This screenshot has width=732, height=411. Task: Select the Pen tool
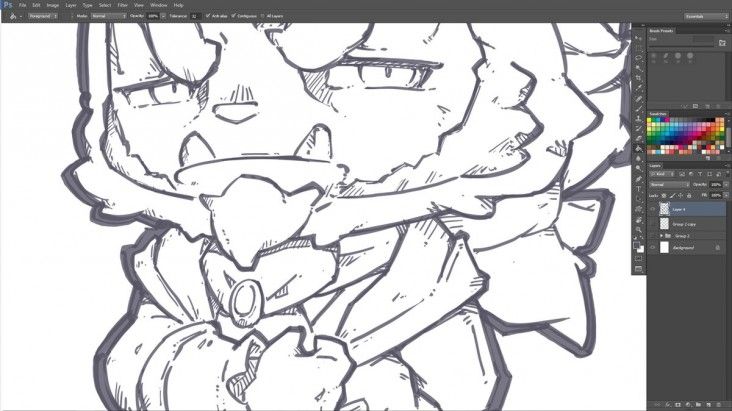click(x=638, y=179)
